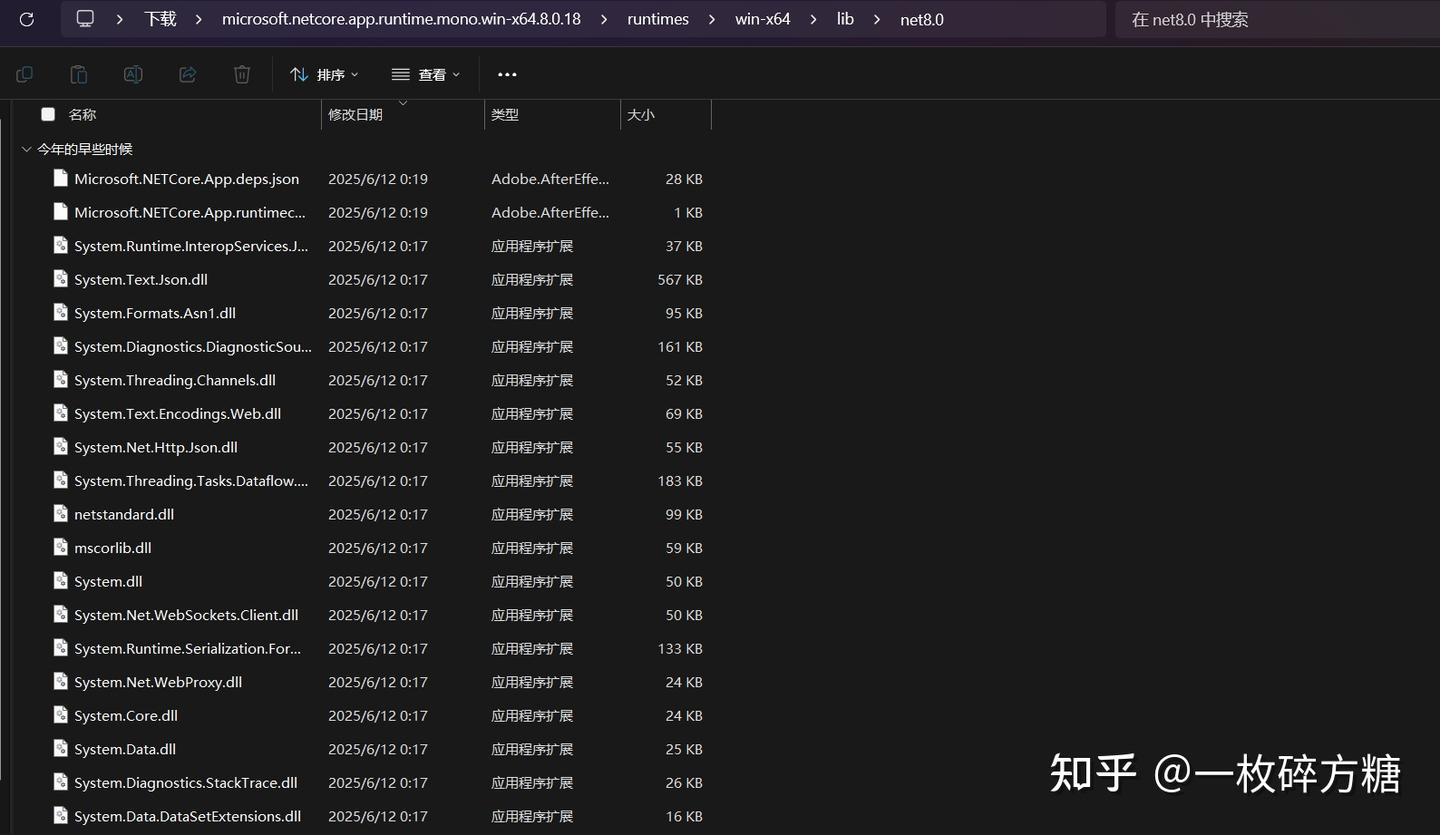Open the 查看 (View) dropdown
The height and width of the screenshot is (835, 1440).
click(x=425, y=74)
